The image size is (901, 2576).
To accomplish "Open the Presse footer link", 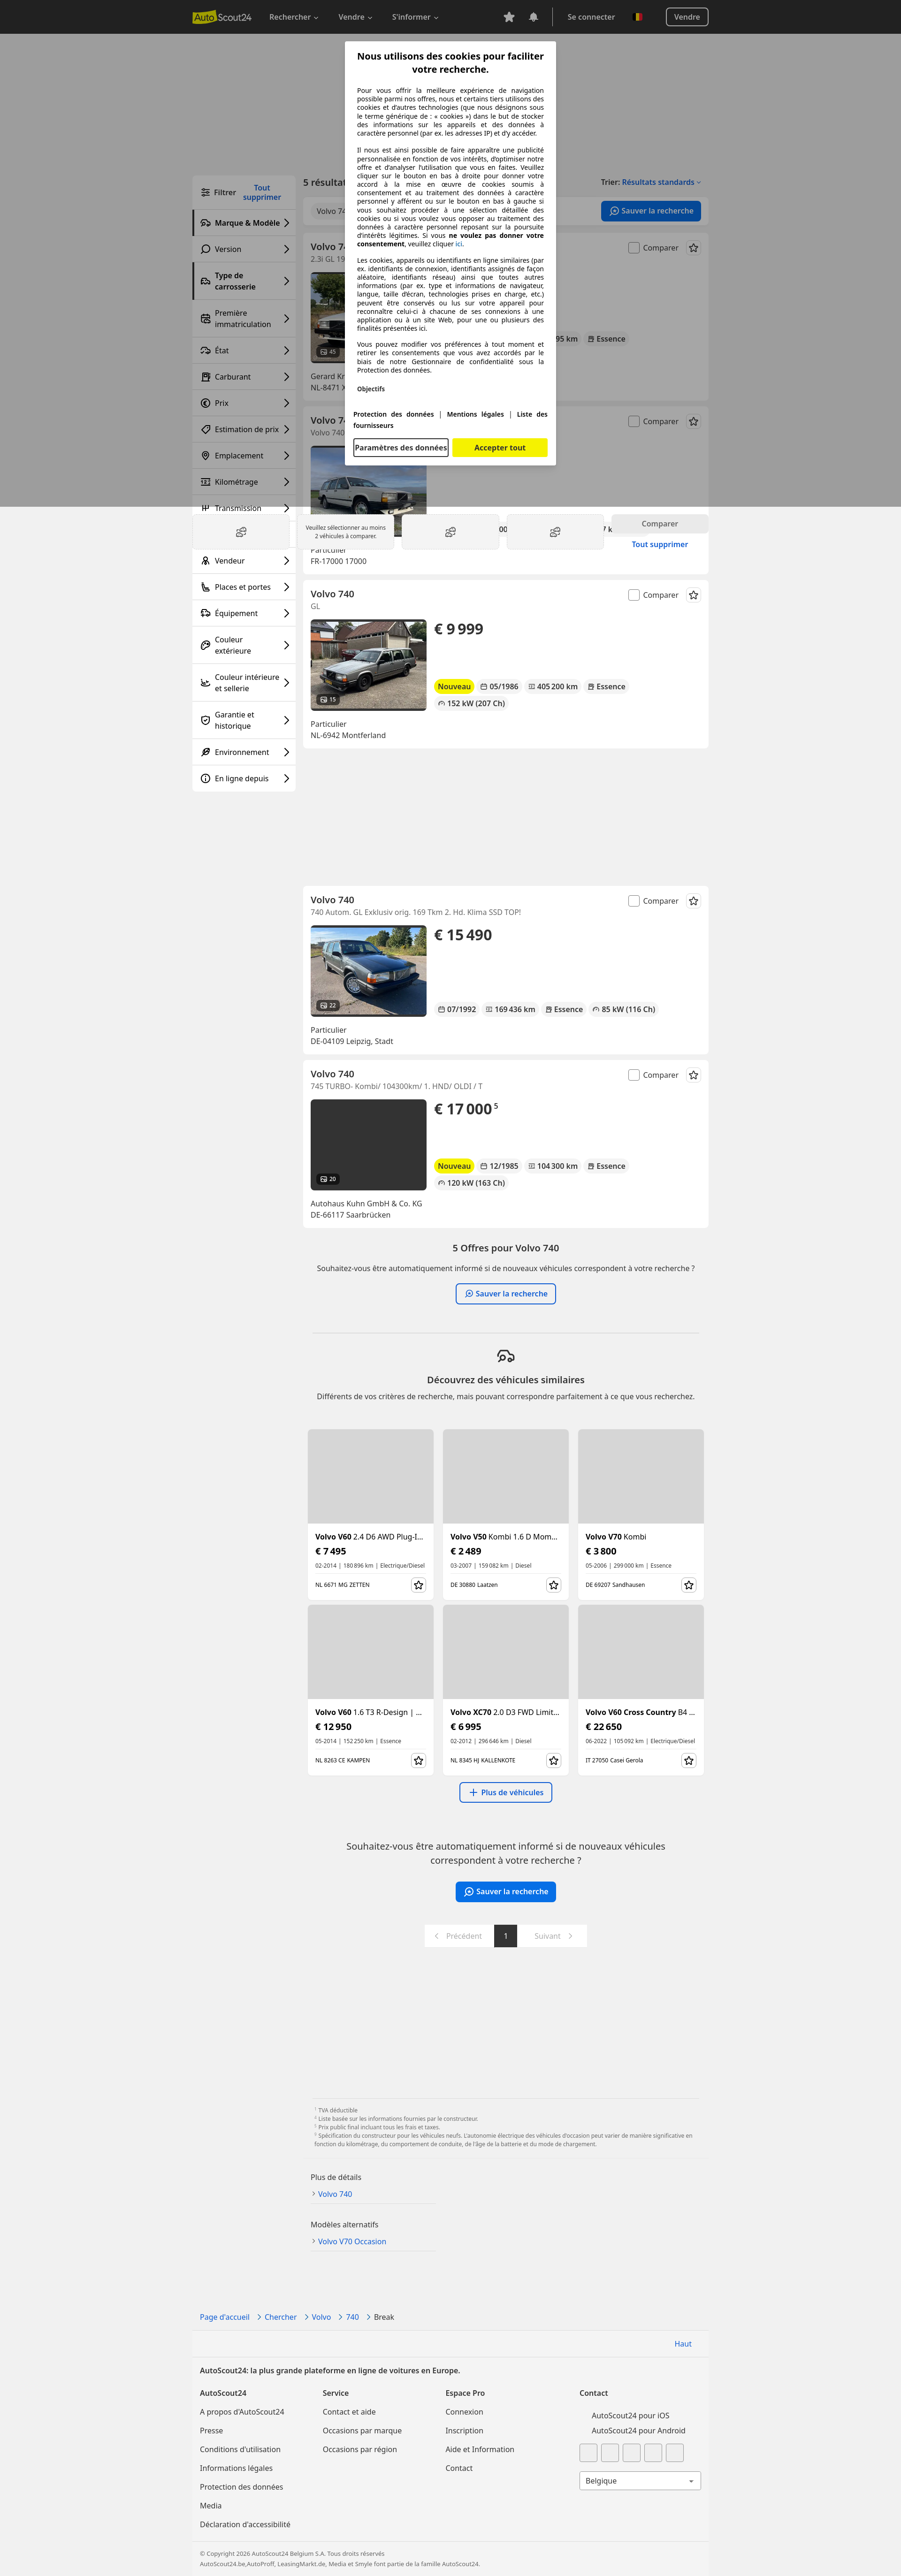I will (211, 2431).
